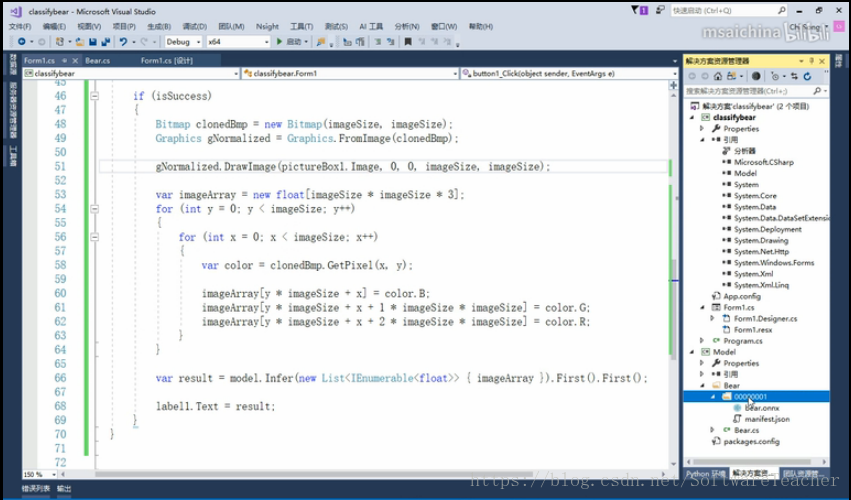
Task: Click the Collapse All dark circle icon
Action: pos(755,77)
